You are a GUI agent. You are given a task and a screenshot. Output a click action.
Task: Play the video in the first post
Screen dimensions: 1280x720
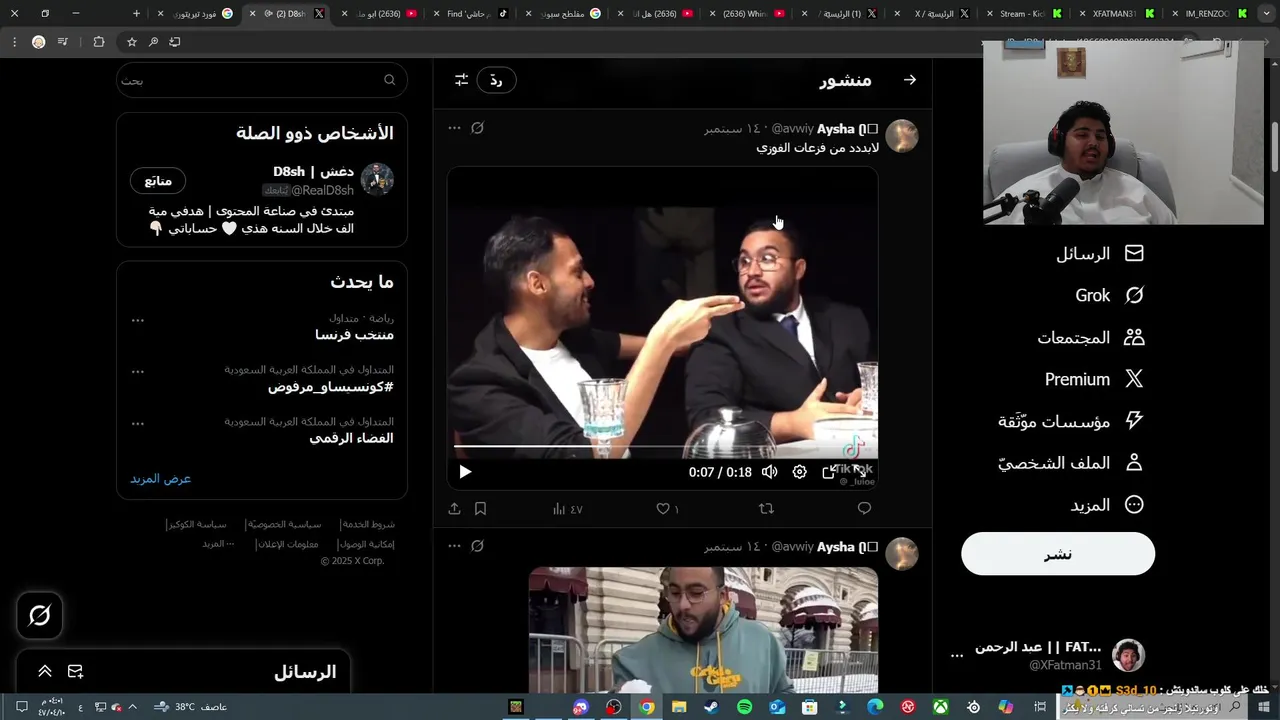(465, 472)
